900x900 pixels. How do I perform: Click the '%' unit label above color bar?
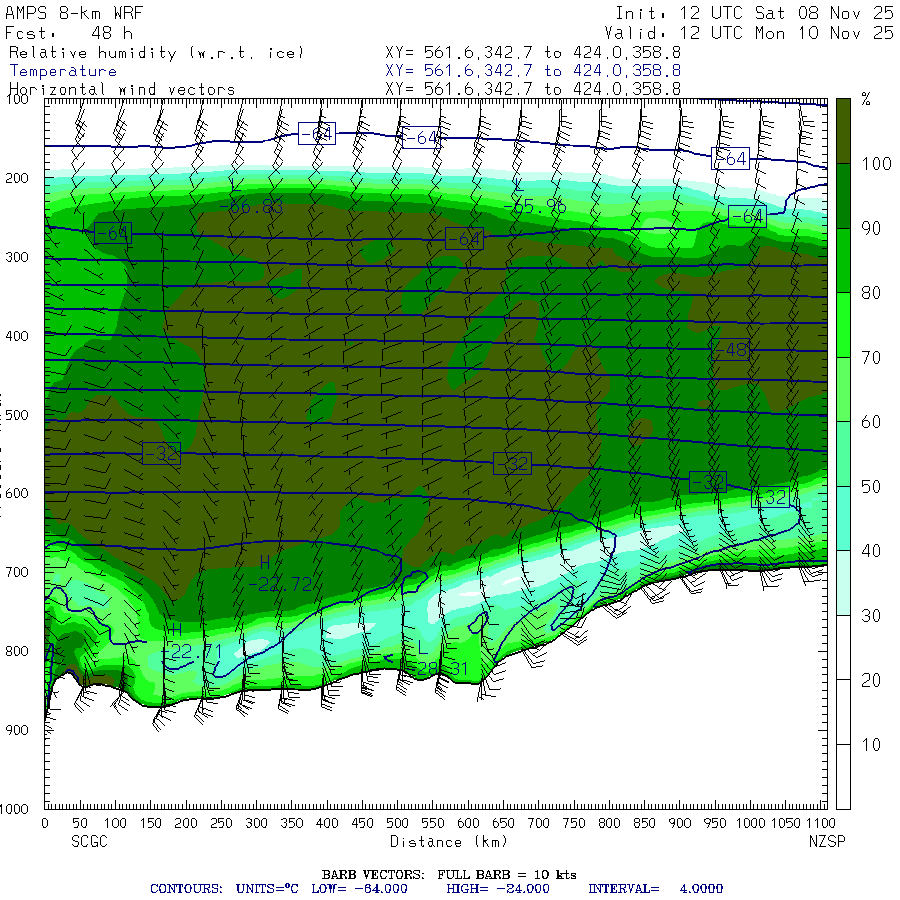pos(866,99)
